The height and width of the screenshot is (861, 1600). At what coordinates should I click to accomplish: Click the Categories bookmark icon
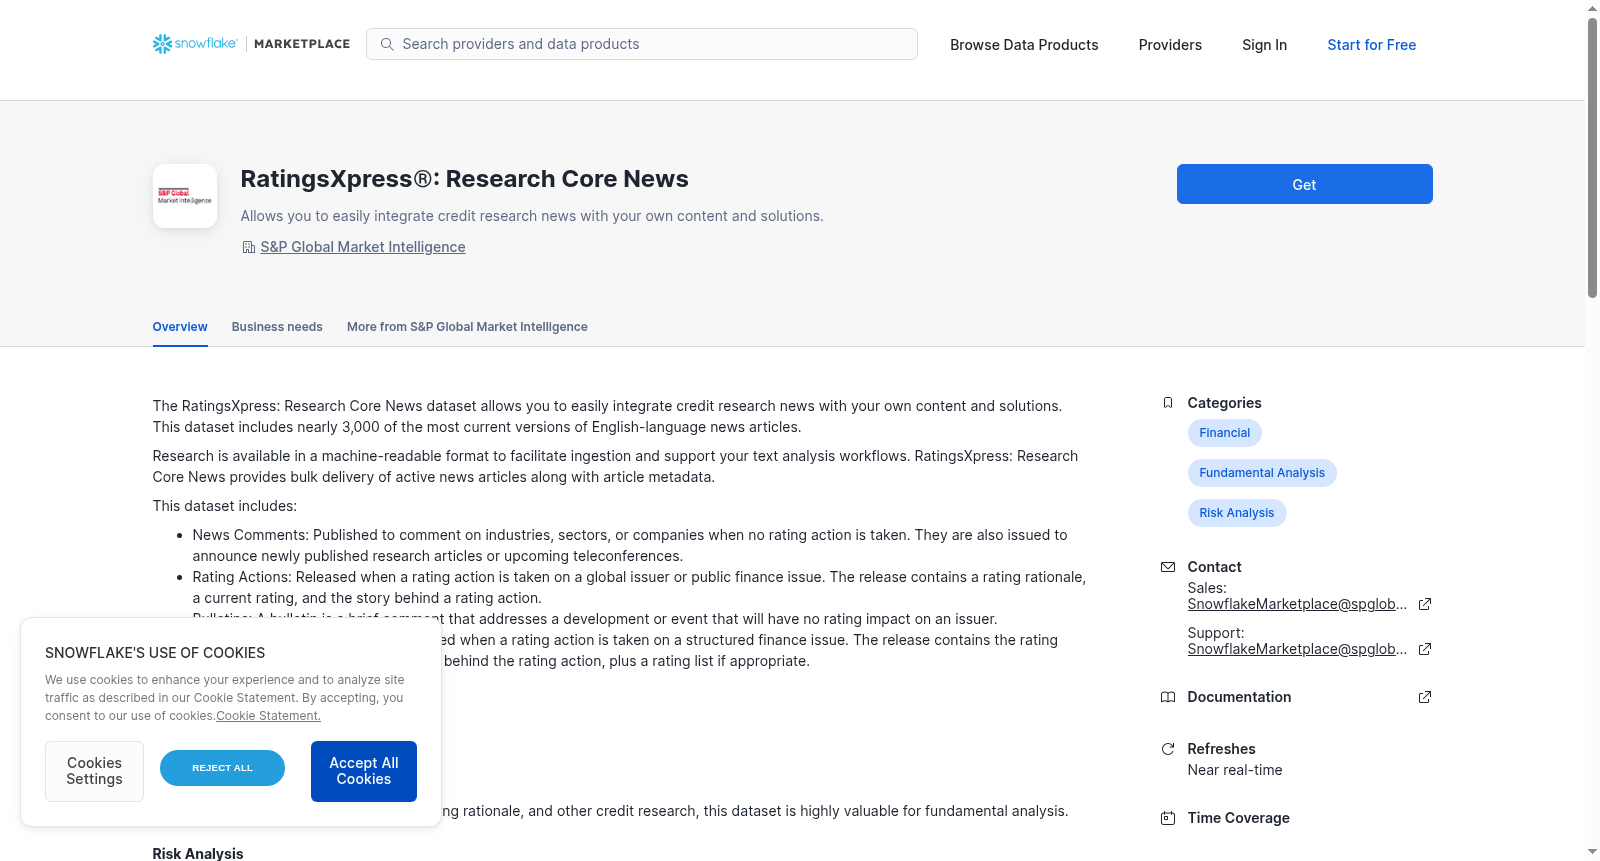(1168, 403)
